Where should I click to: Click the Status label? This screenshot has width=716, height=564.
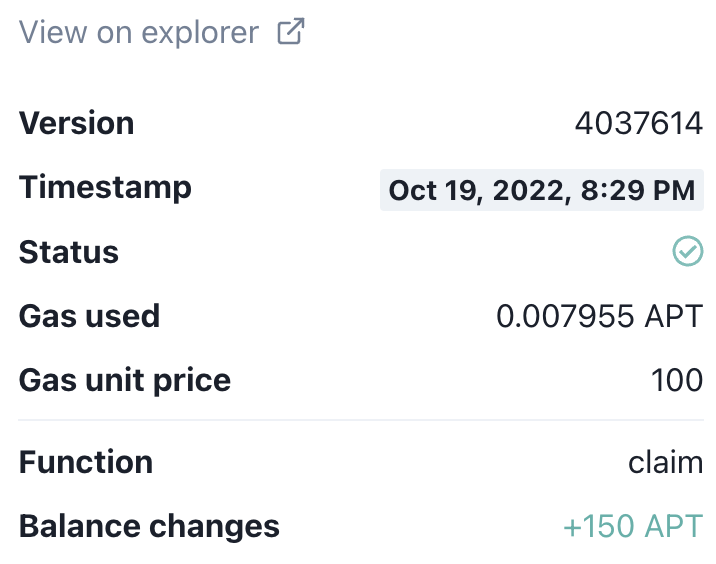pyautogui.click(x=68, y=252)
